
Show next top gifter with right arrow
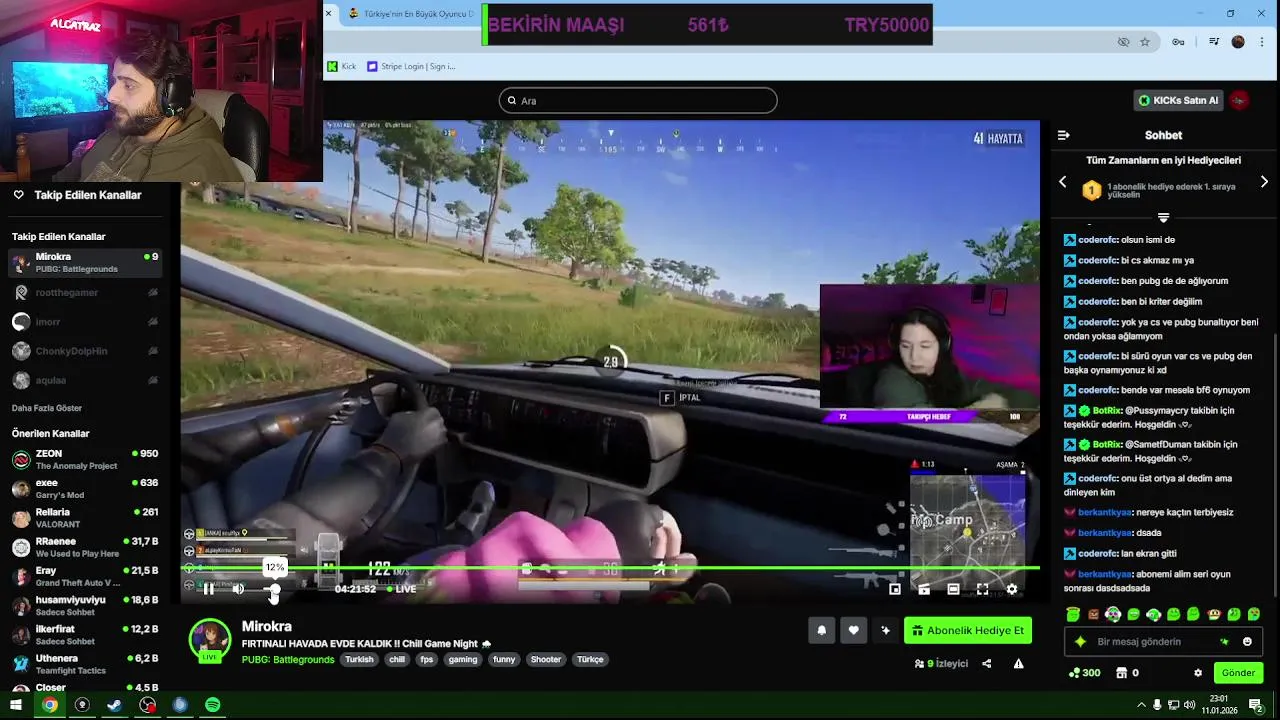point(1264,182)
